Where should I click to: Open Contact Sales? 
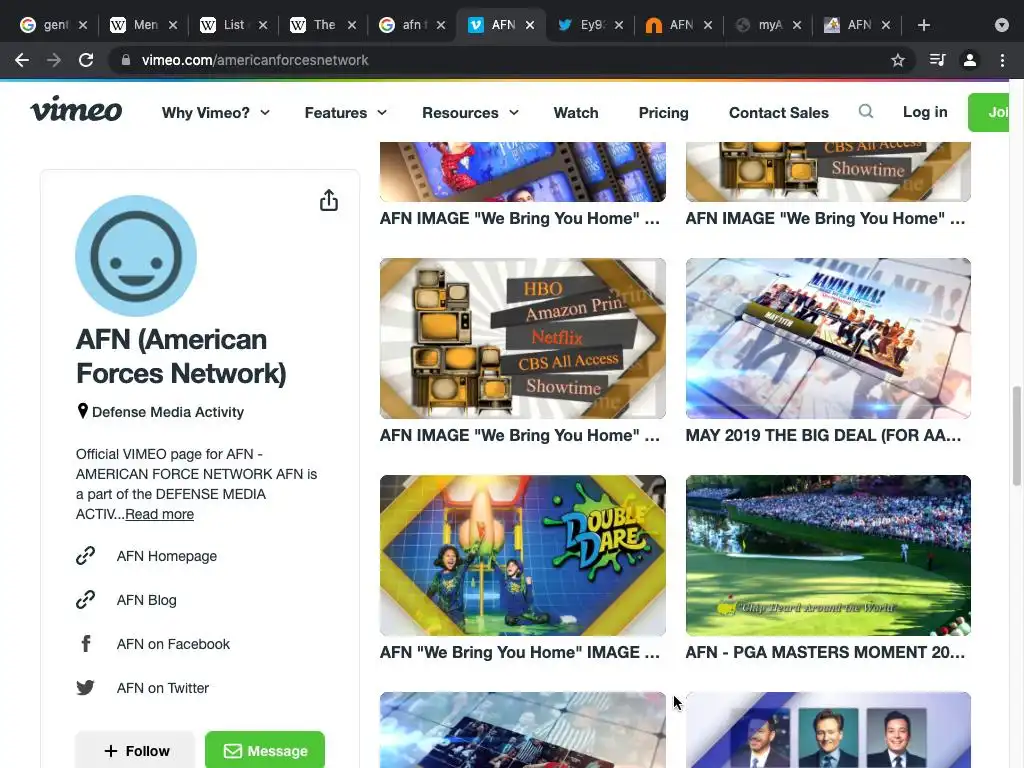click(778, 112)
